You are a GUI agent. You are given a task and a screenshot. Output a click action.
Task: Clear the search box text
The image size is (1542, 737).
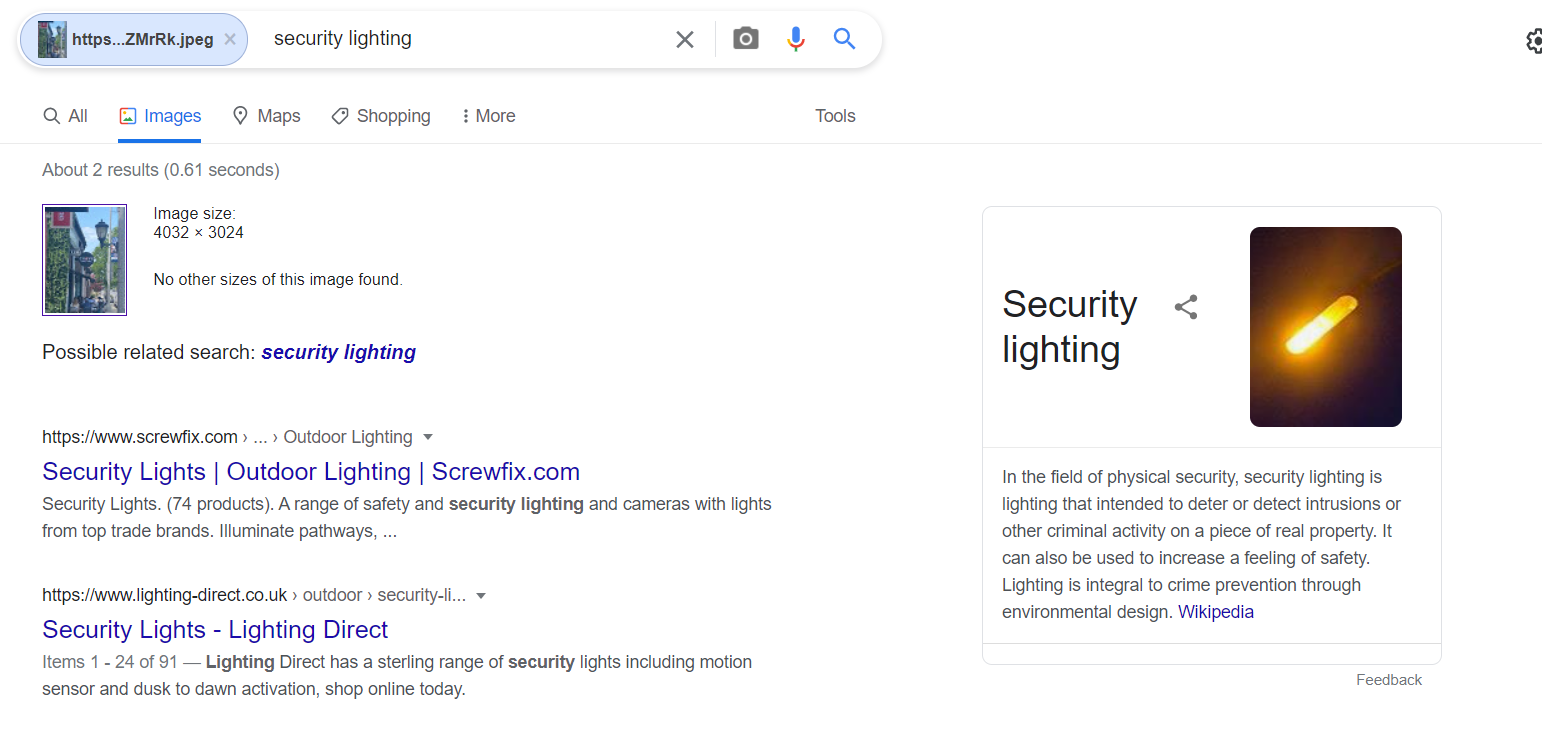coord(685,40)
